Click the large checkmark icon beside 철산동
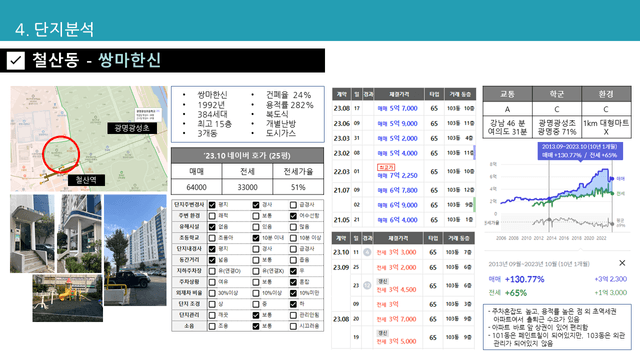640x360 pixels. coord(16,60)
